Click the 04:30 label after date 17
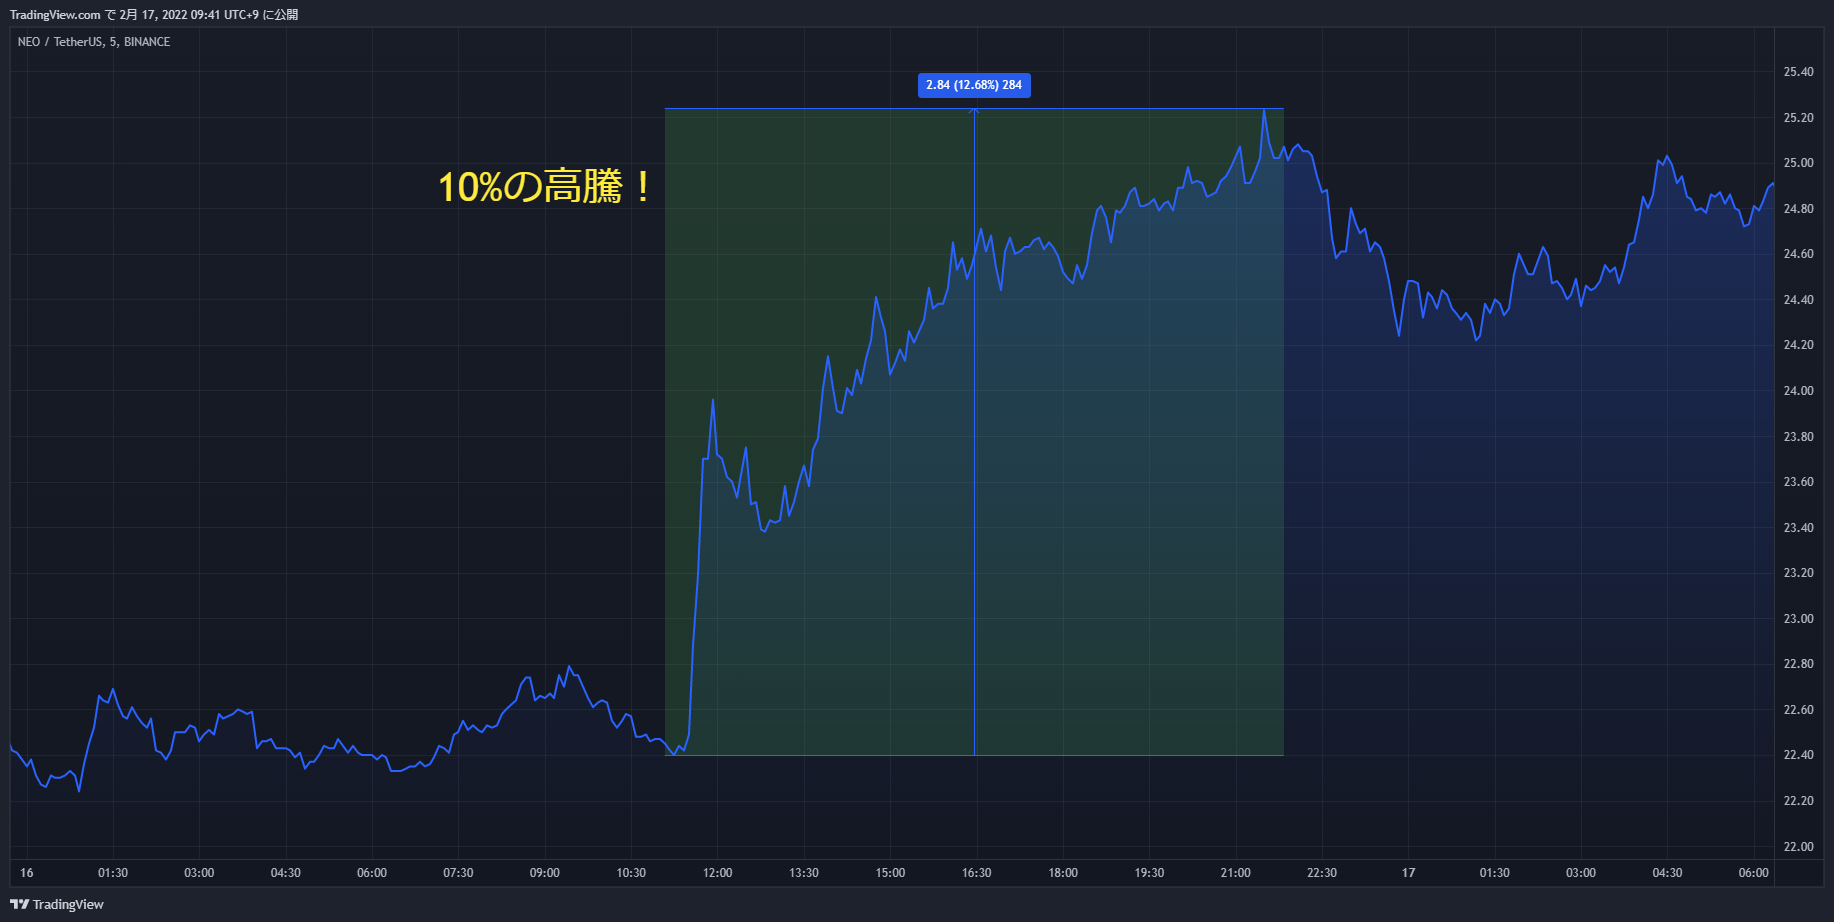Screen dimensions: 1834x922 [1667, 873]
